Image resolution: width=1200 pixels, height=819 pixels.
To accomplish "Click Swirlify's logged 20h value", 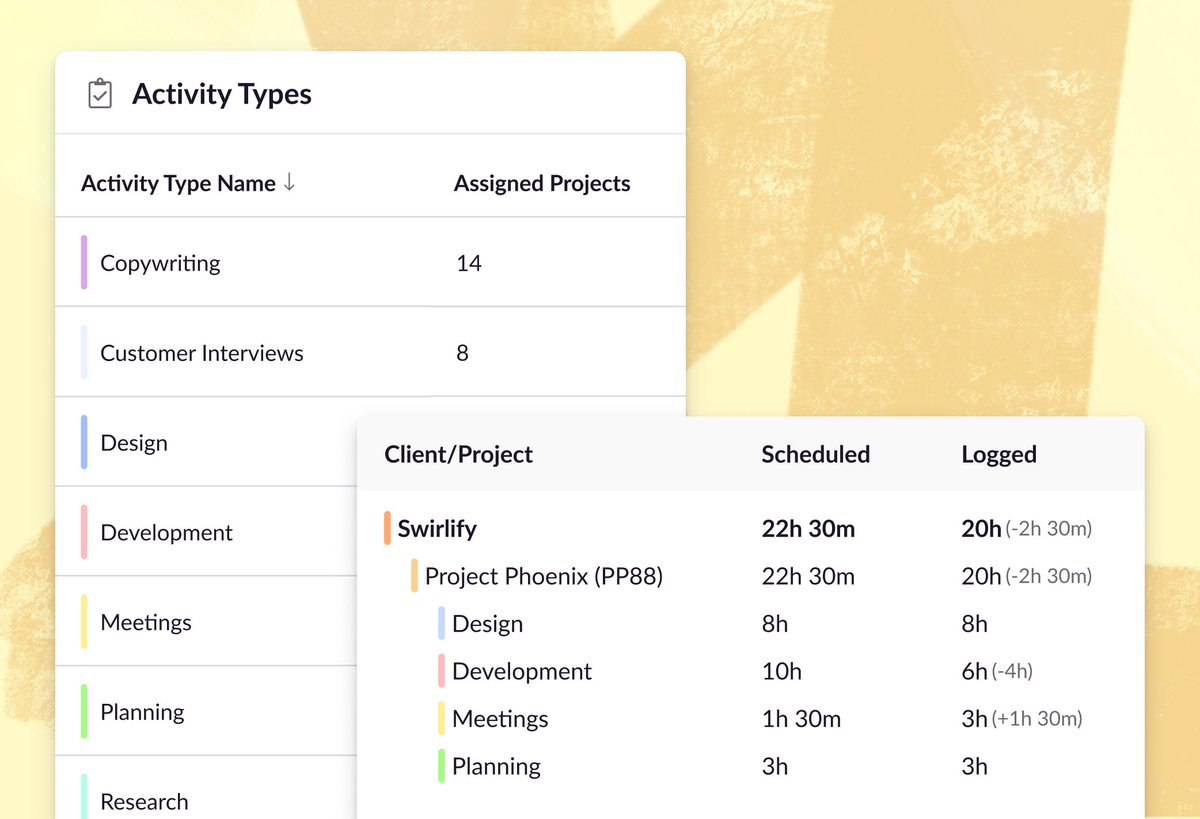I will pyautogui.click(x=981, y=528).
